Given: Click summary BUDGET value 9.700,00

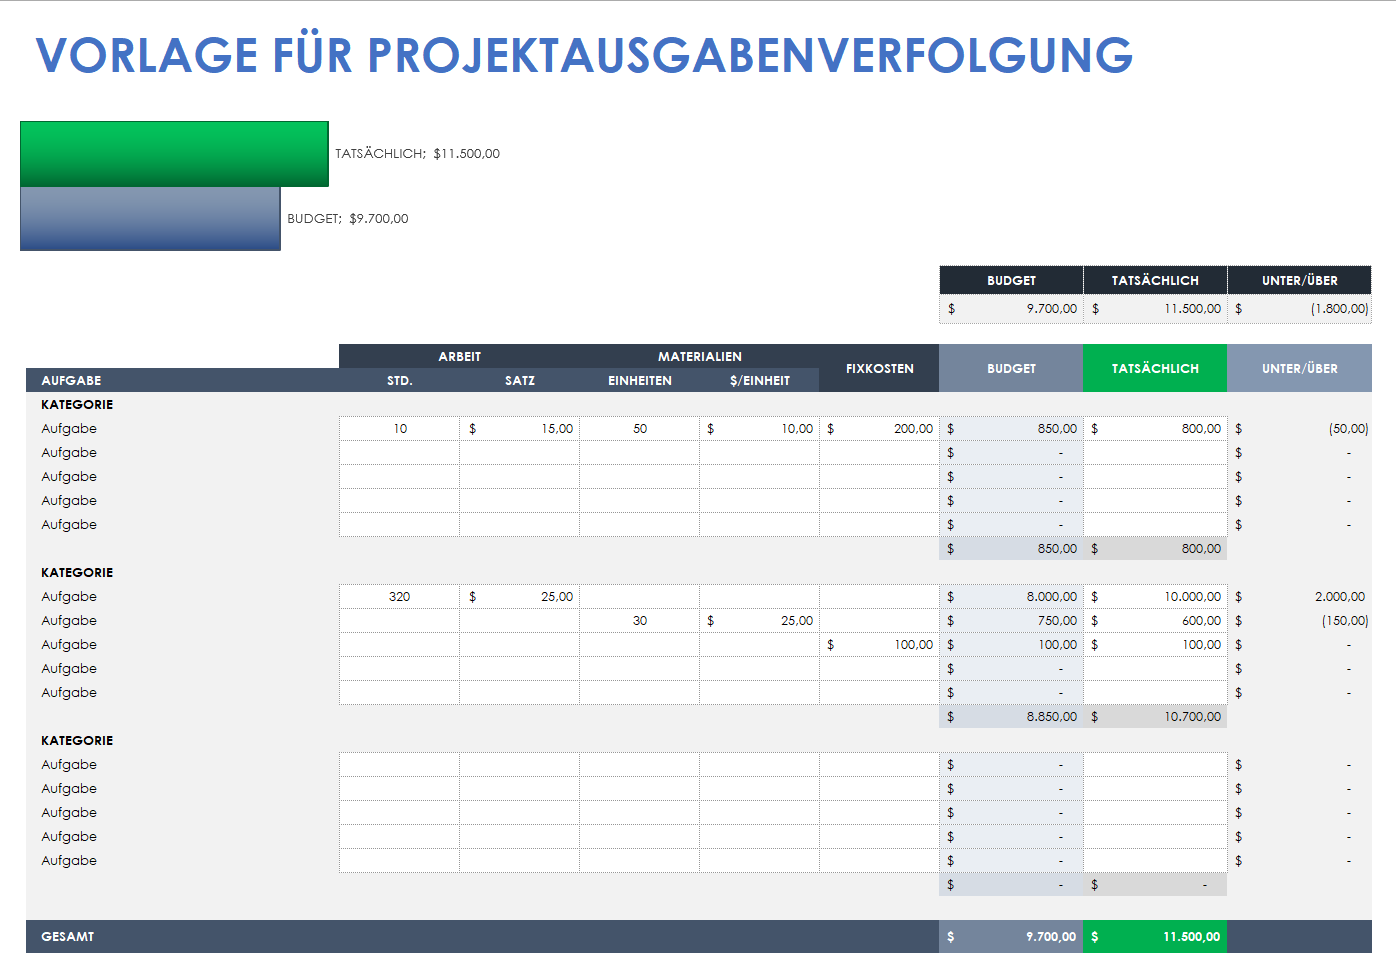Looking at the screenshot, I should (1011, 309).
